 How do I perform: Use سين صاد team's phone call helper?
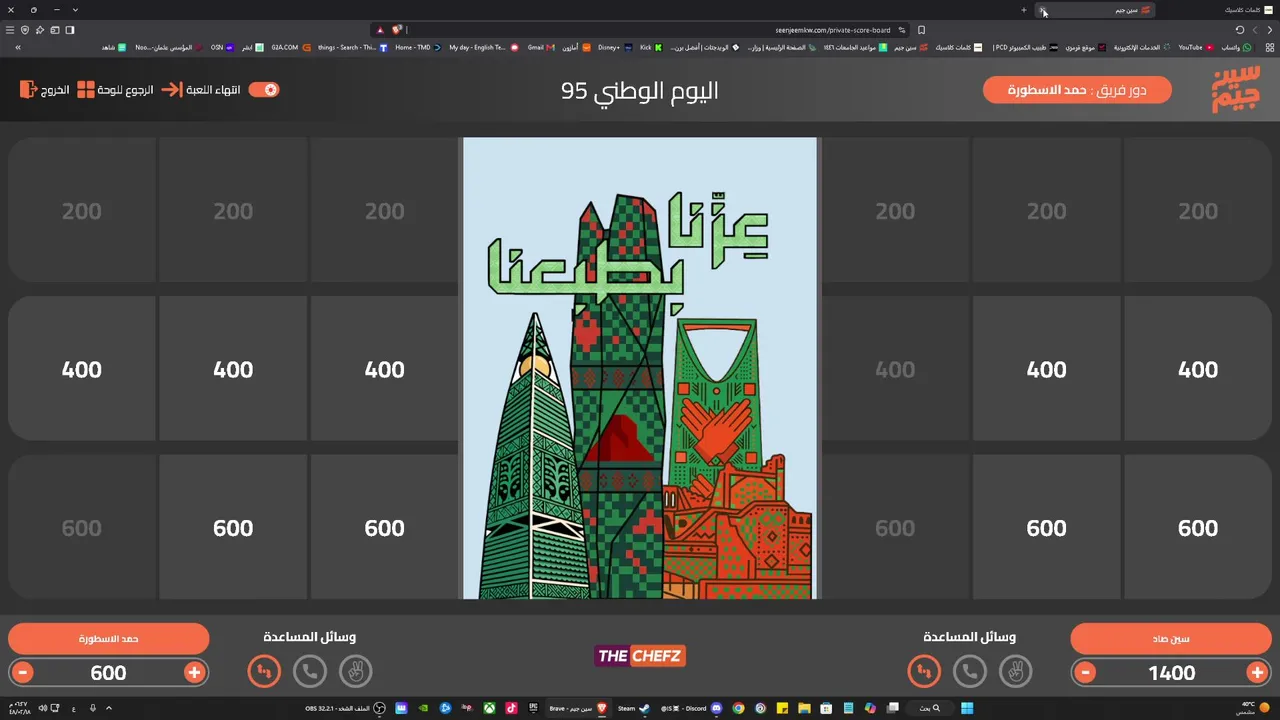tap(970, 671)
